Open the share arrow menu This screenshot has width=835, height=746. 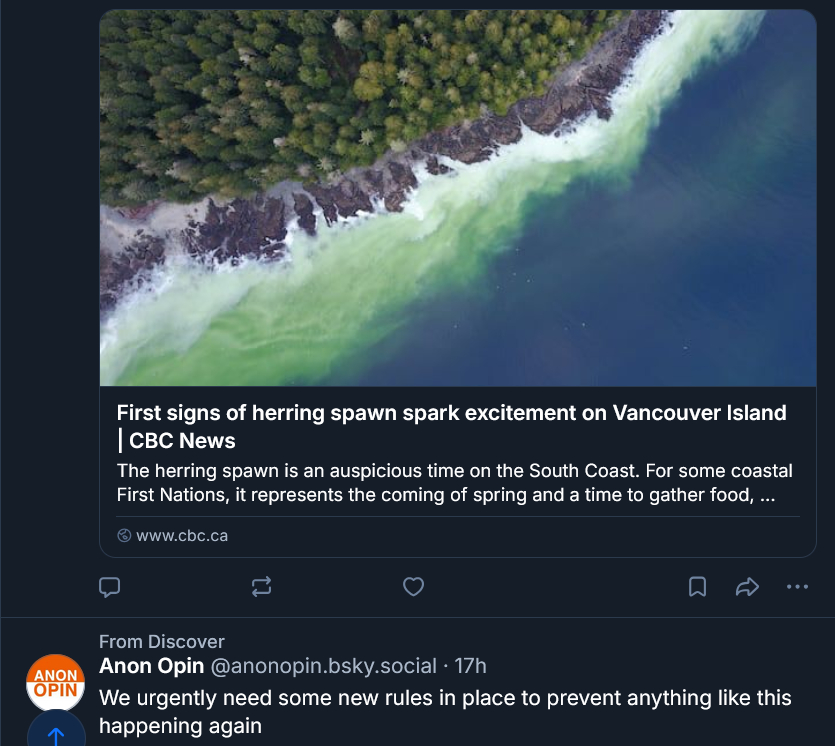click(x=747, y=587)
